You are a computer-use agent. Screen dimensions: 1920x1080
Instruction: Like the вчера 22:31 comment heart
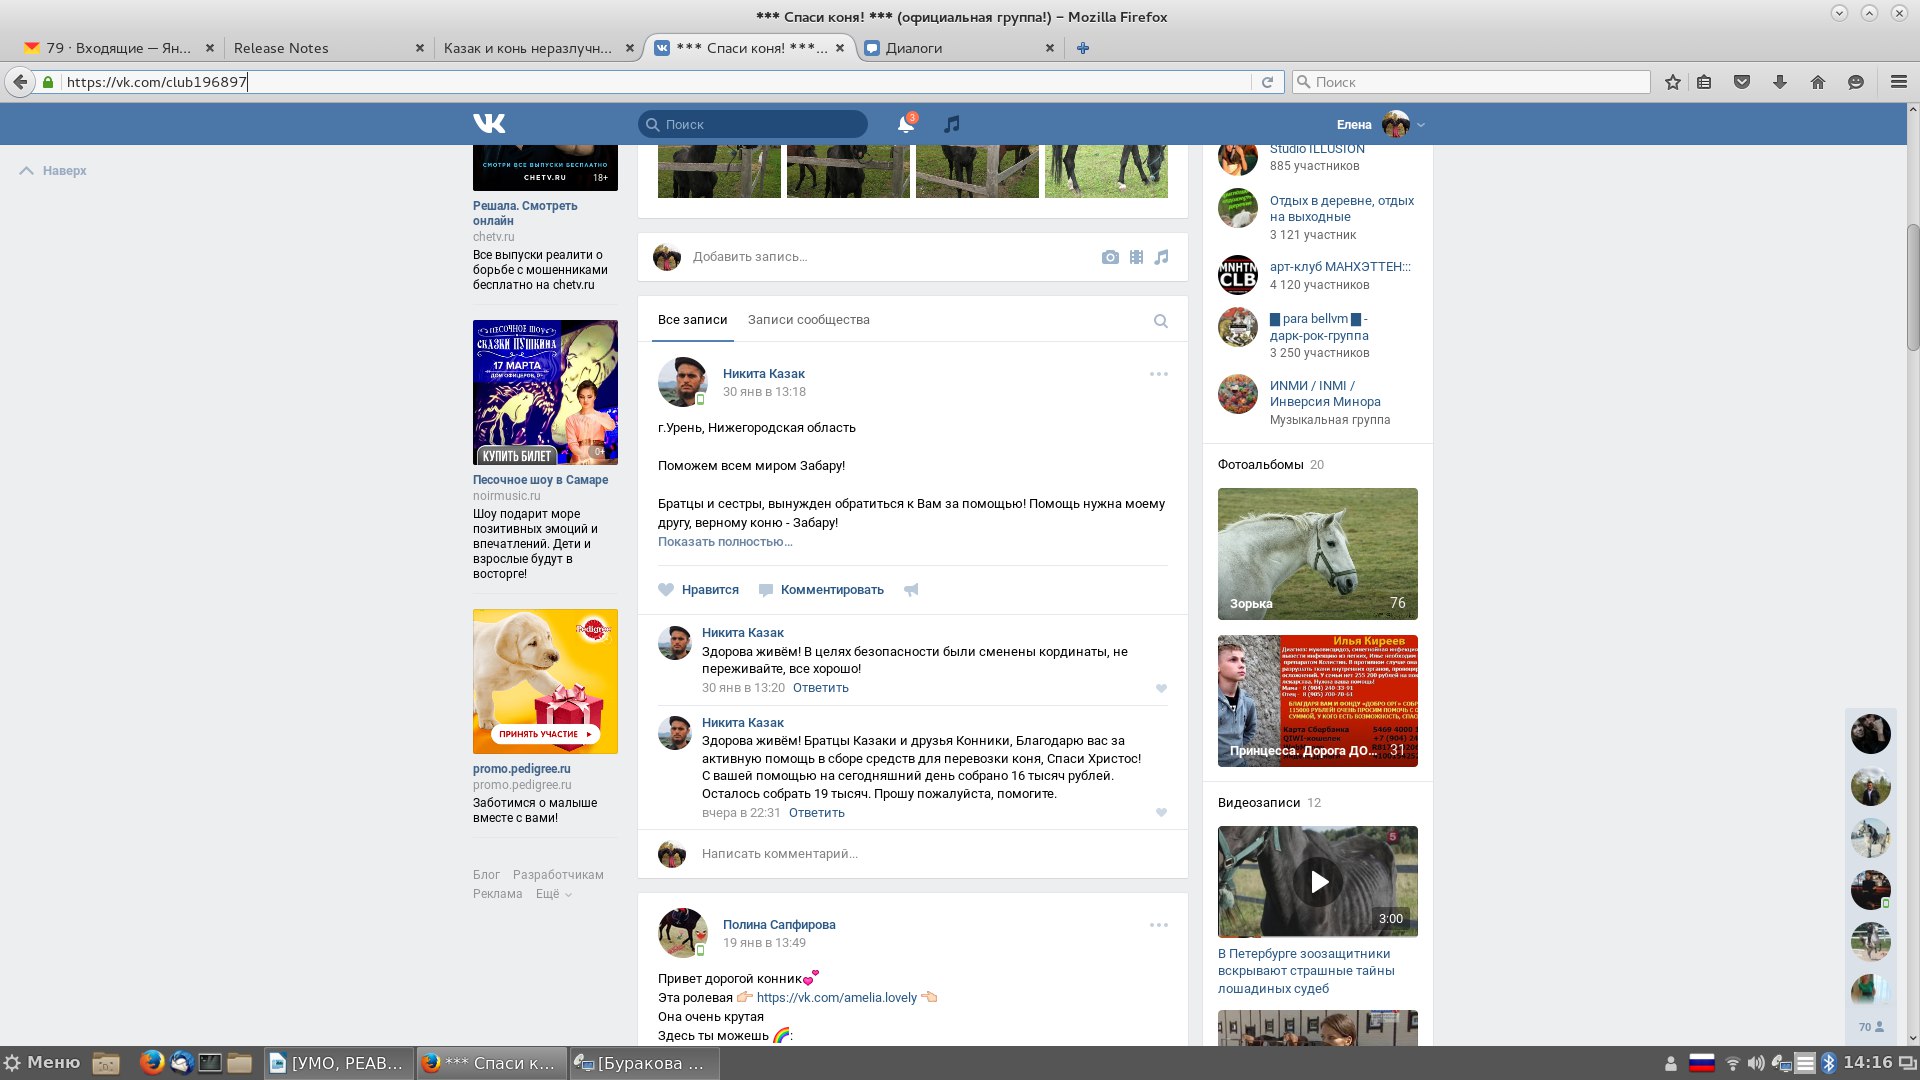(1161, 813)
